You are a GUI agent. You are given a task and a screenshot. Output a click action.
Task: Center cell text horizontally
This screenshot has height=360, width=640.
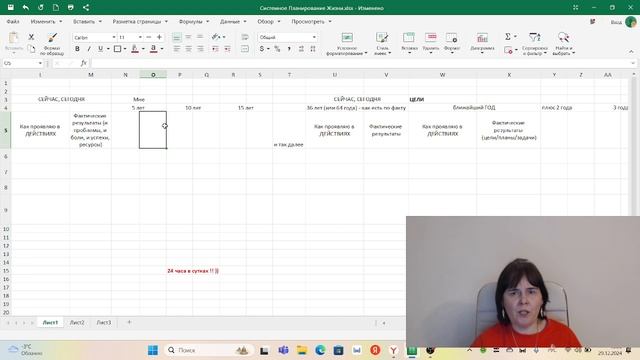click(x=189, y=49)
